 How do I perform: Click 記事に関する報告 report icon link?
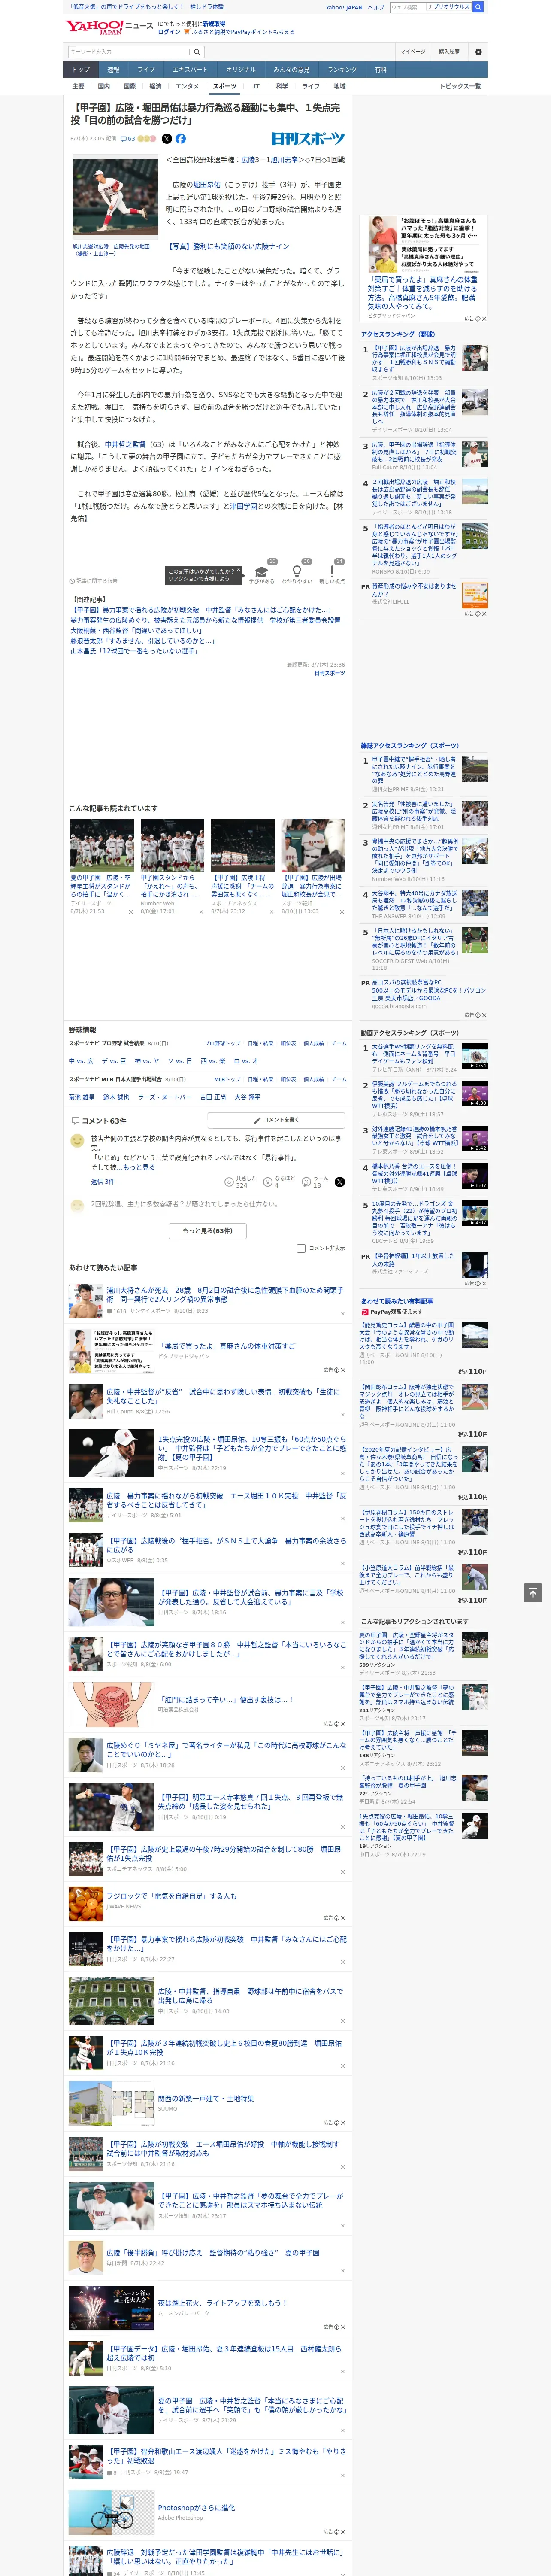(x=94, y=581)
